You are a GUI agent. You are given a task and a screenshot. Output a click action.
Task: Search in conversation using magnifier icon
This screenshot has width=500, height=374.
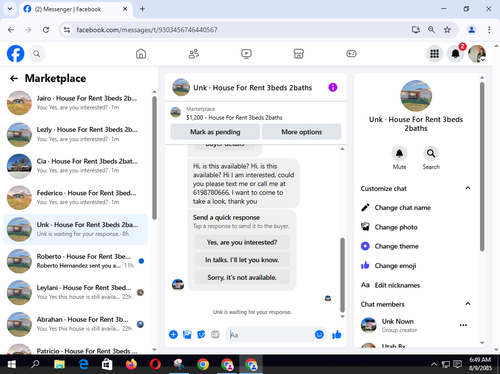point(431,153)
